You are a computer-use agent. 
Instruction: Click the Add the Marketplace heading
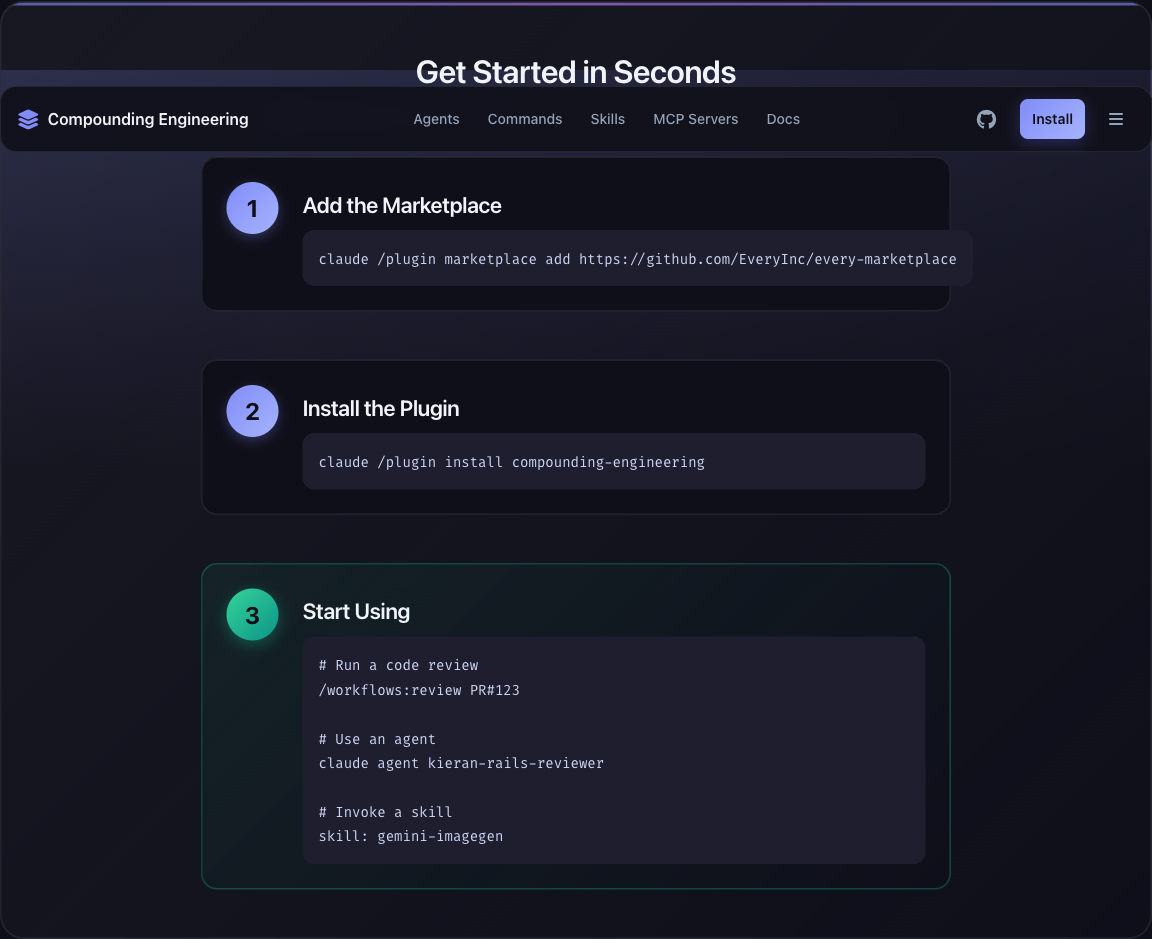pos(402,206)
